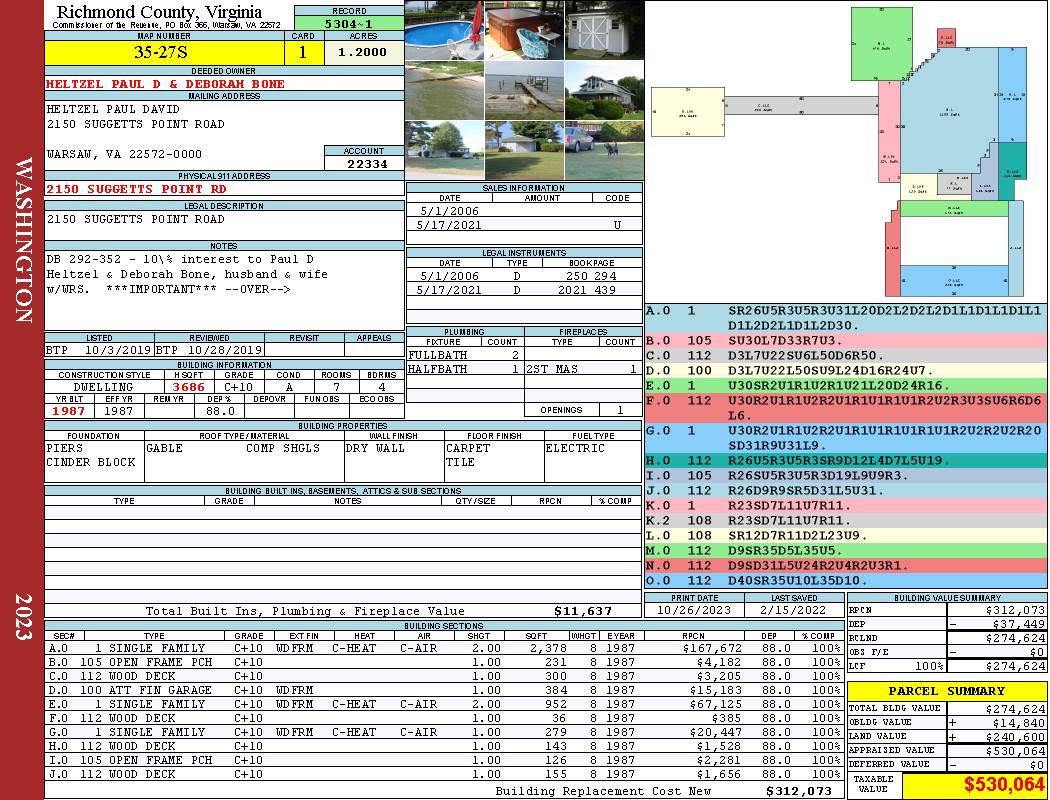The width and height of the screenshot is (1050, 800).
Task: Click book page 2021 439 in Legal Instruments
Action: 587,290
